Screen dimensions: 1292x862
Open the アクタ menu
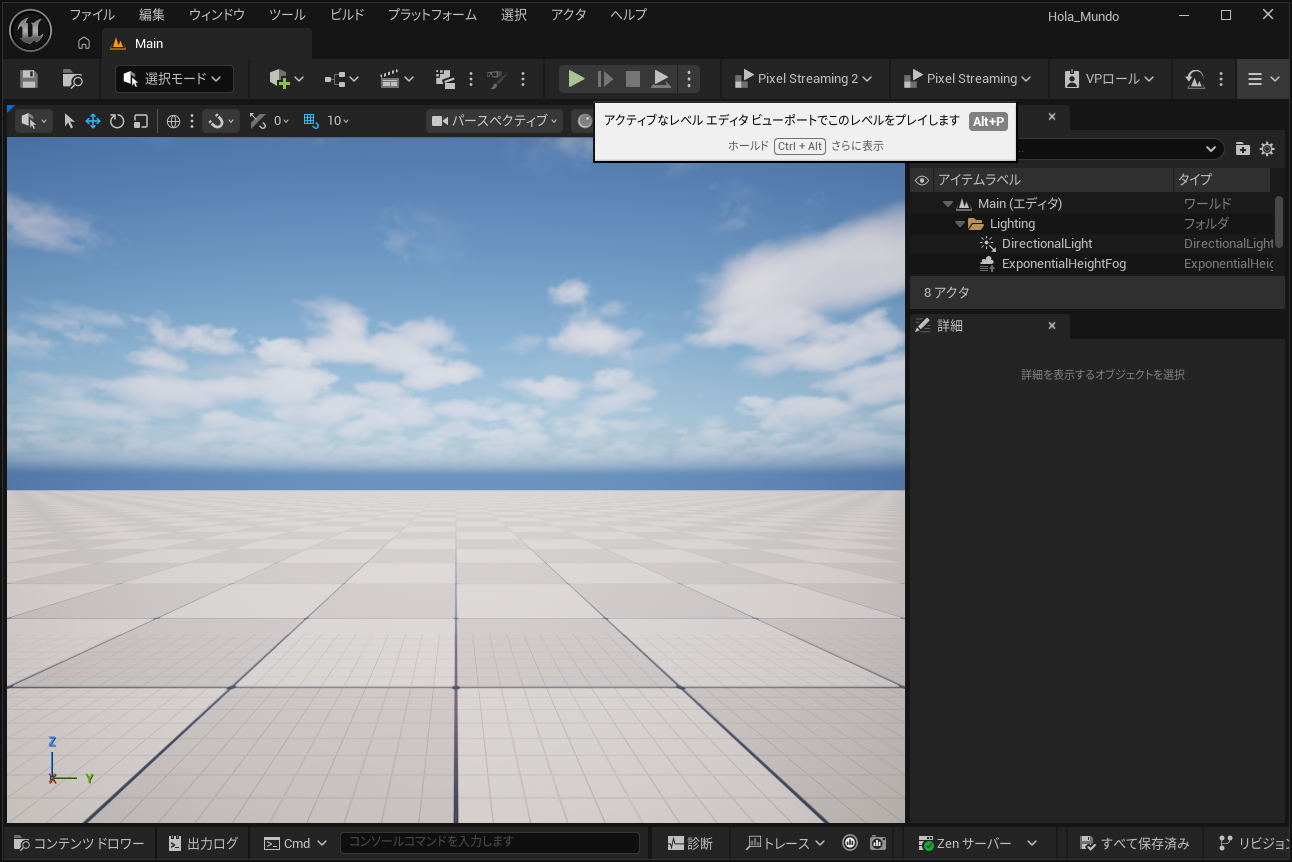[x=569, y=15]
